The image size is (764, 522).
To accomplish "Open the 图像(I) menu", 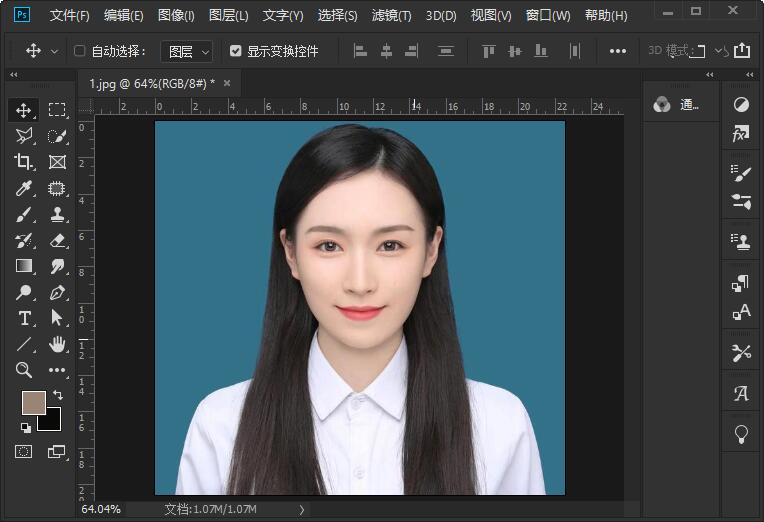I will pos(176,16).
